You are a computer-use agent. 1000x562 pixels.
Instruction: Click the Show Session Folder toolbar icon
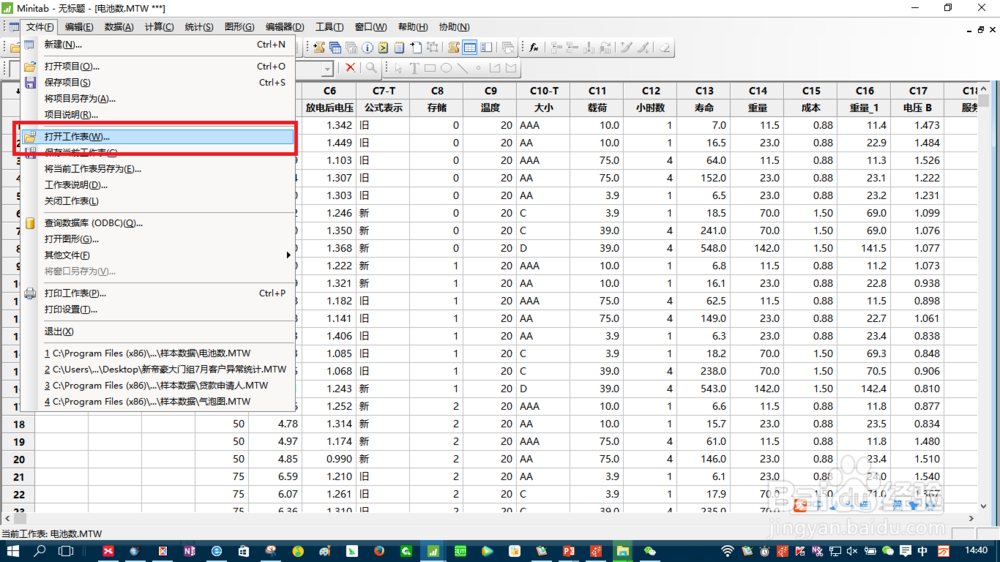pos(319,47)
